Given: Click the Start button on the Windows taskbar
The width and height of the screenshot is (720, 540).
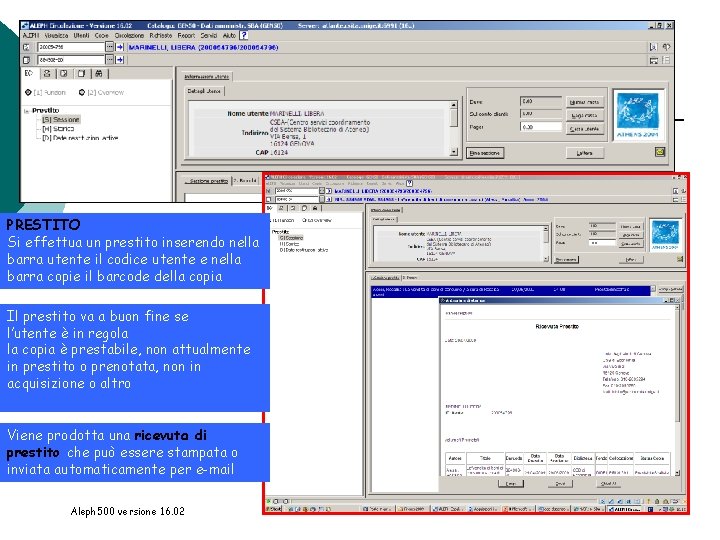Looking at the screenshot, I should point(274,509).
